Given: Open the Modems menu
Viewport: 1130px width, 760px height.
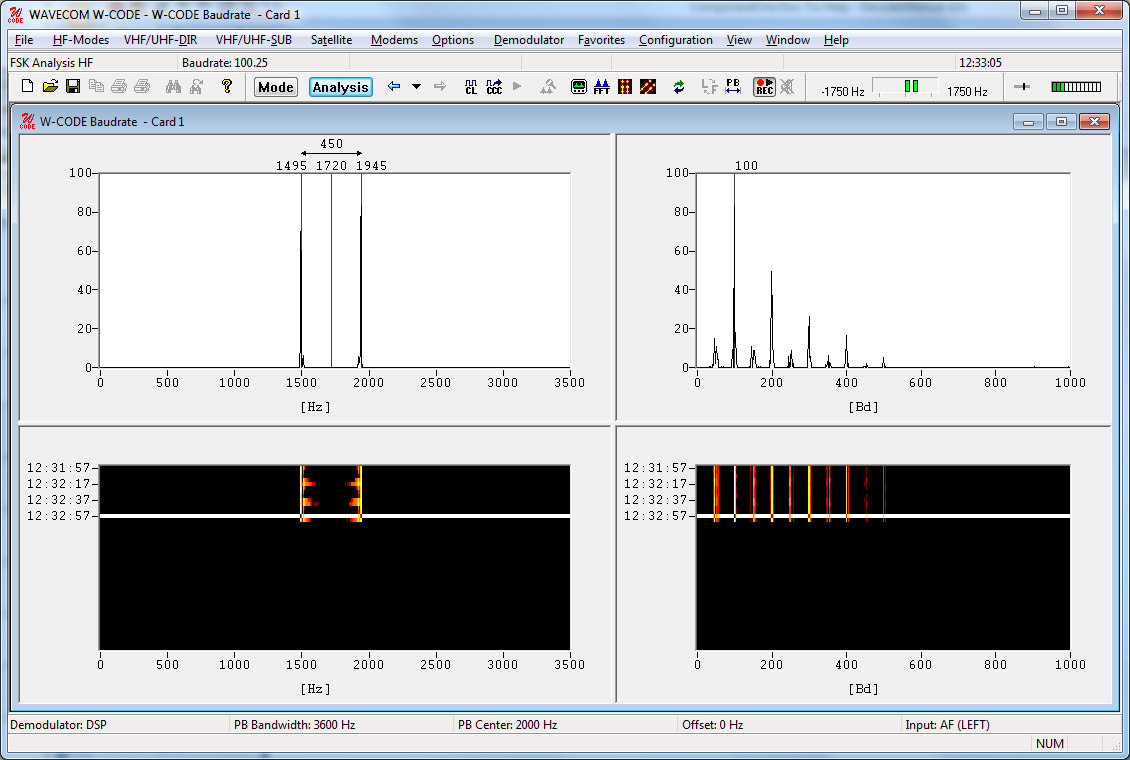Looking at the screenshot, I should (x=394, y=40).
